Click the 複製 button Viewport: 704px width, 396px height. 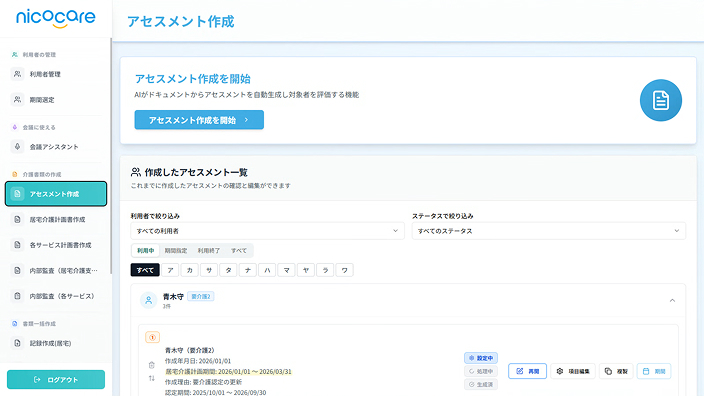(x=616, y=371)
